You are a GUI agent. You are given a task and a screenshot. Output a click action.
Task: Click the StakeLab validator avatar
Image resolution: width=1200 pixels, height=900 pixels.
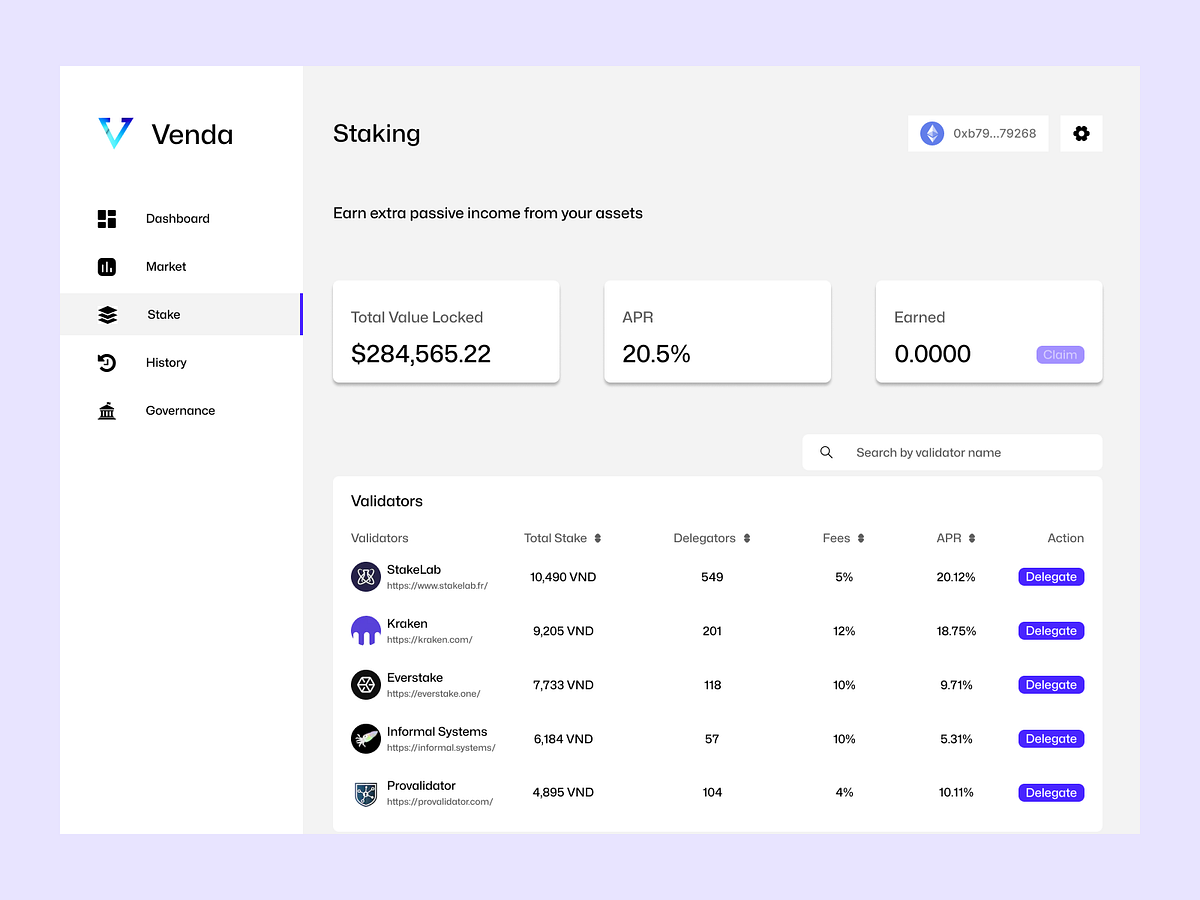coord(365,576)
